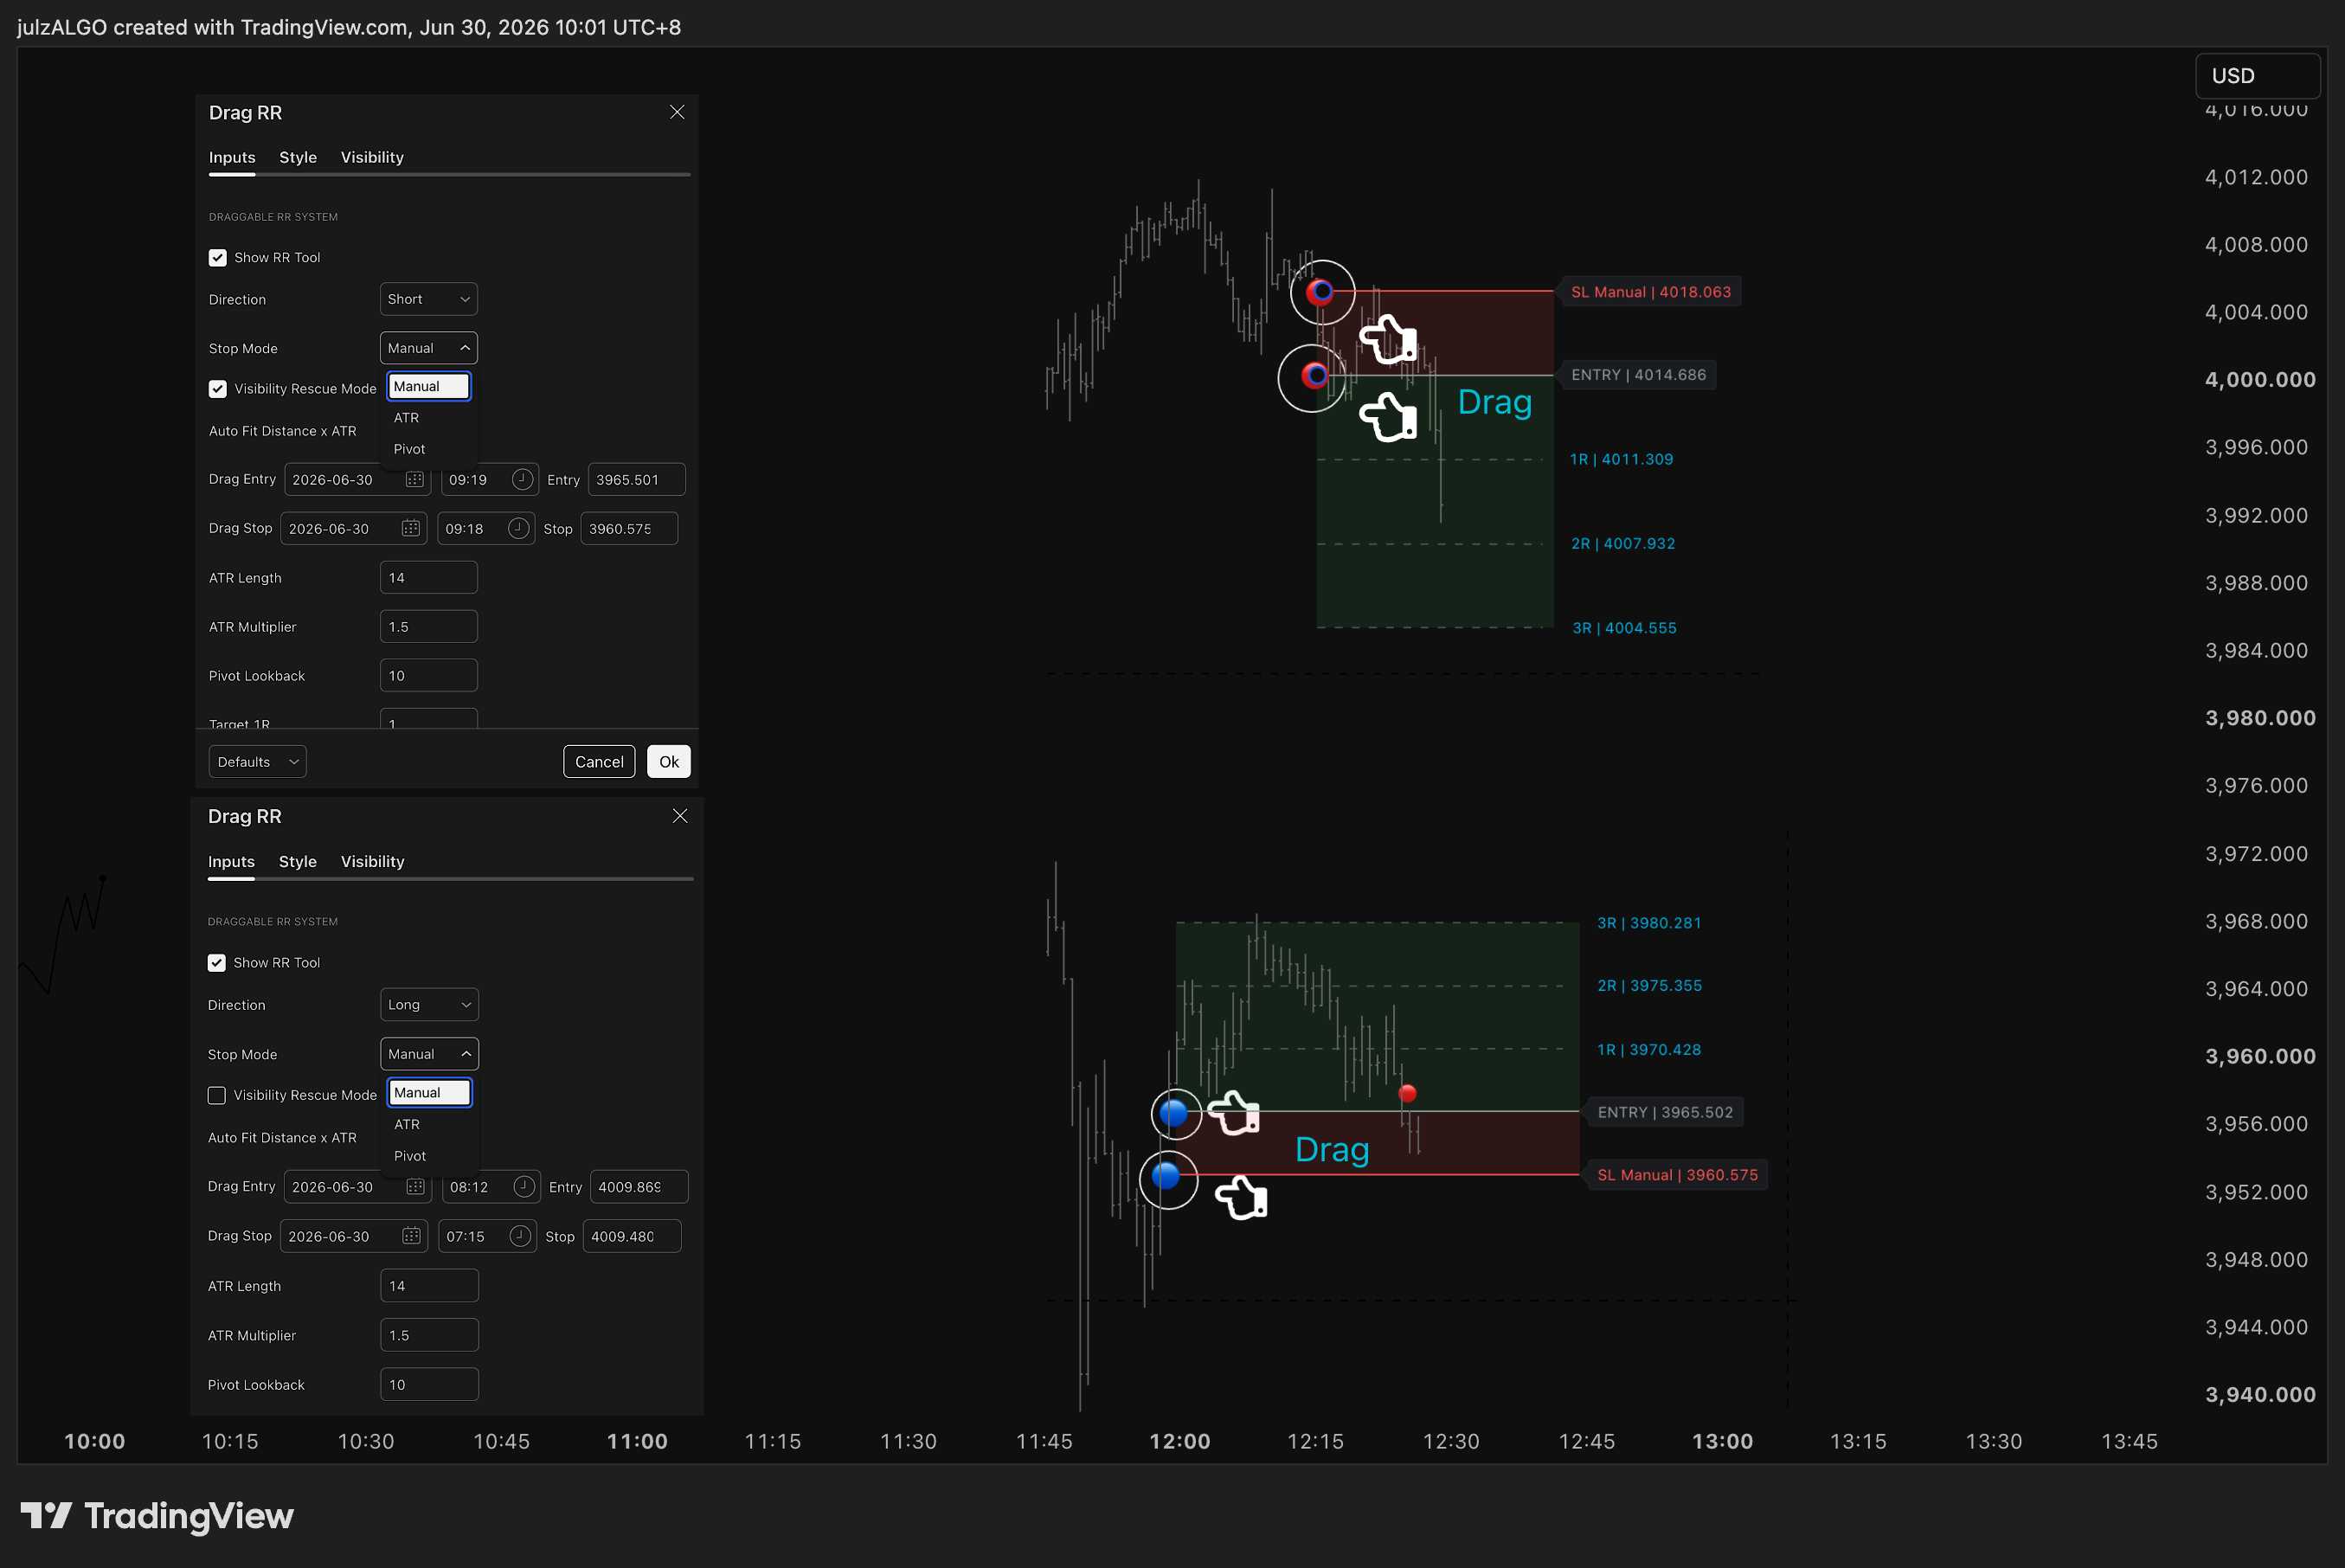Click clock icon in top Drag Stop time 09:18
Image resolution: width=2345 pixels, height=1568 pixels.
(518, 528)
